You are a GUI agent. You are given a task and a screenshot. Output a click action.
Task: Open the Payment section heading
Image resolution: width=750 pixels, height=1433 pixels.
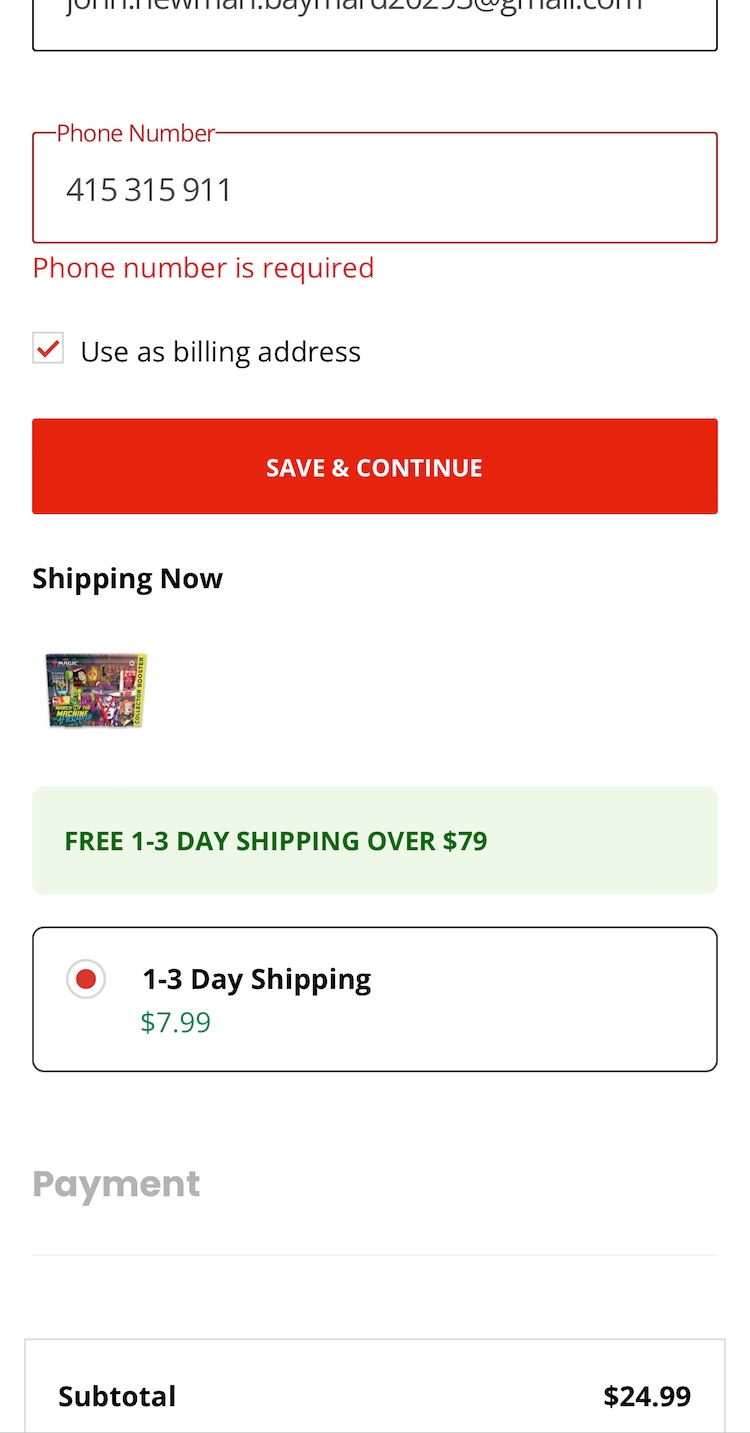[x=116, y=1184]
